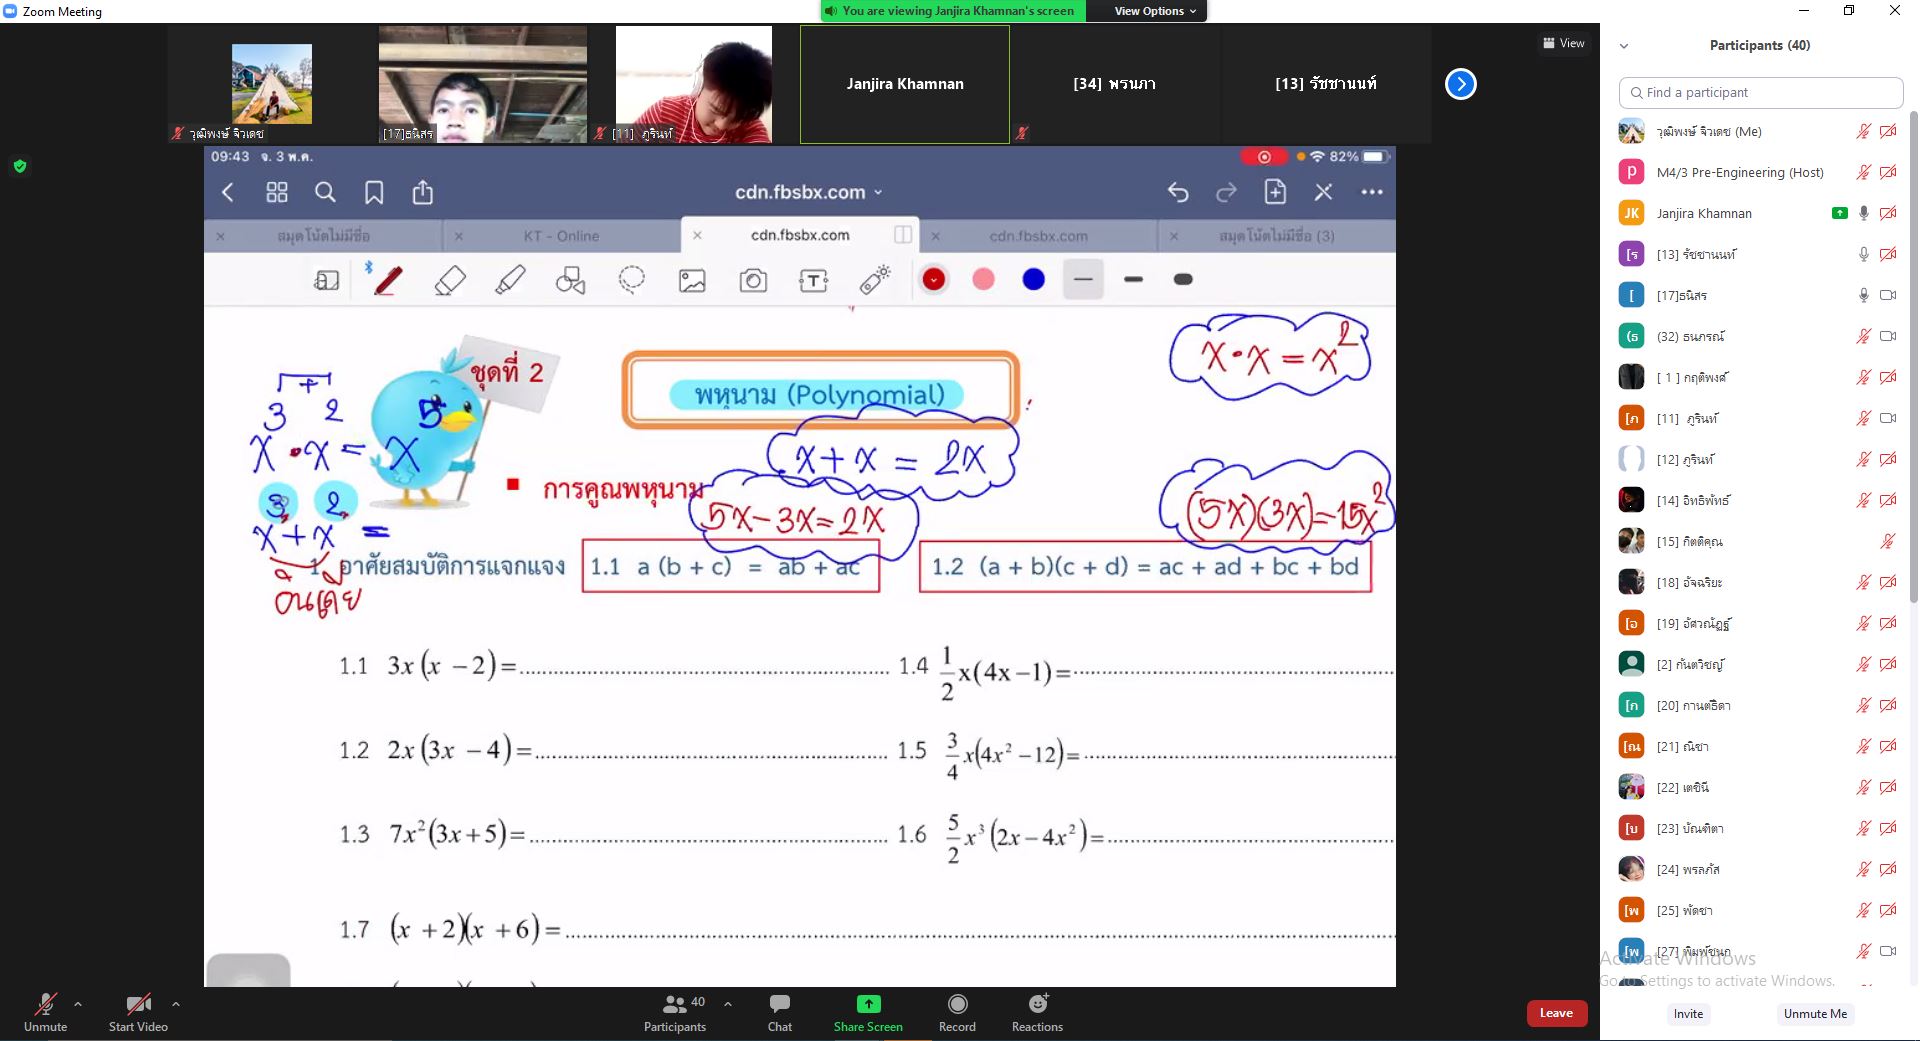The width and height of the screenshot is (1920, 1041).
Task: Click the Unmute Me button
Action: pos(1815,1013)
